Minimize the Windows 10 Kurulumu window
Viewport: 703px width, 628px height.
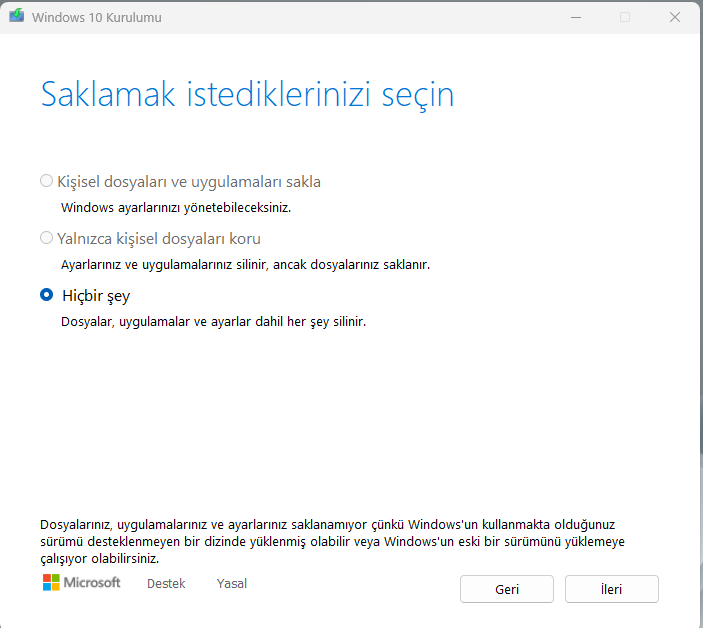[x=576, y=17]
